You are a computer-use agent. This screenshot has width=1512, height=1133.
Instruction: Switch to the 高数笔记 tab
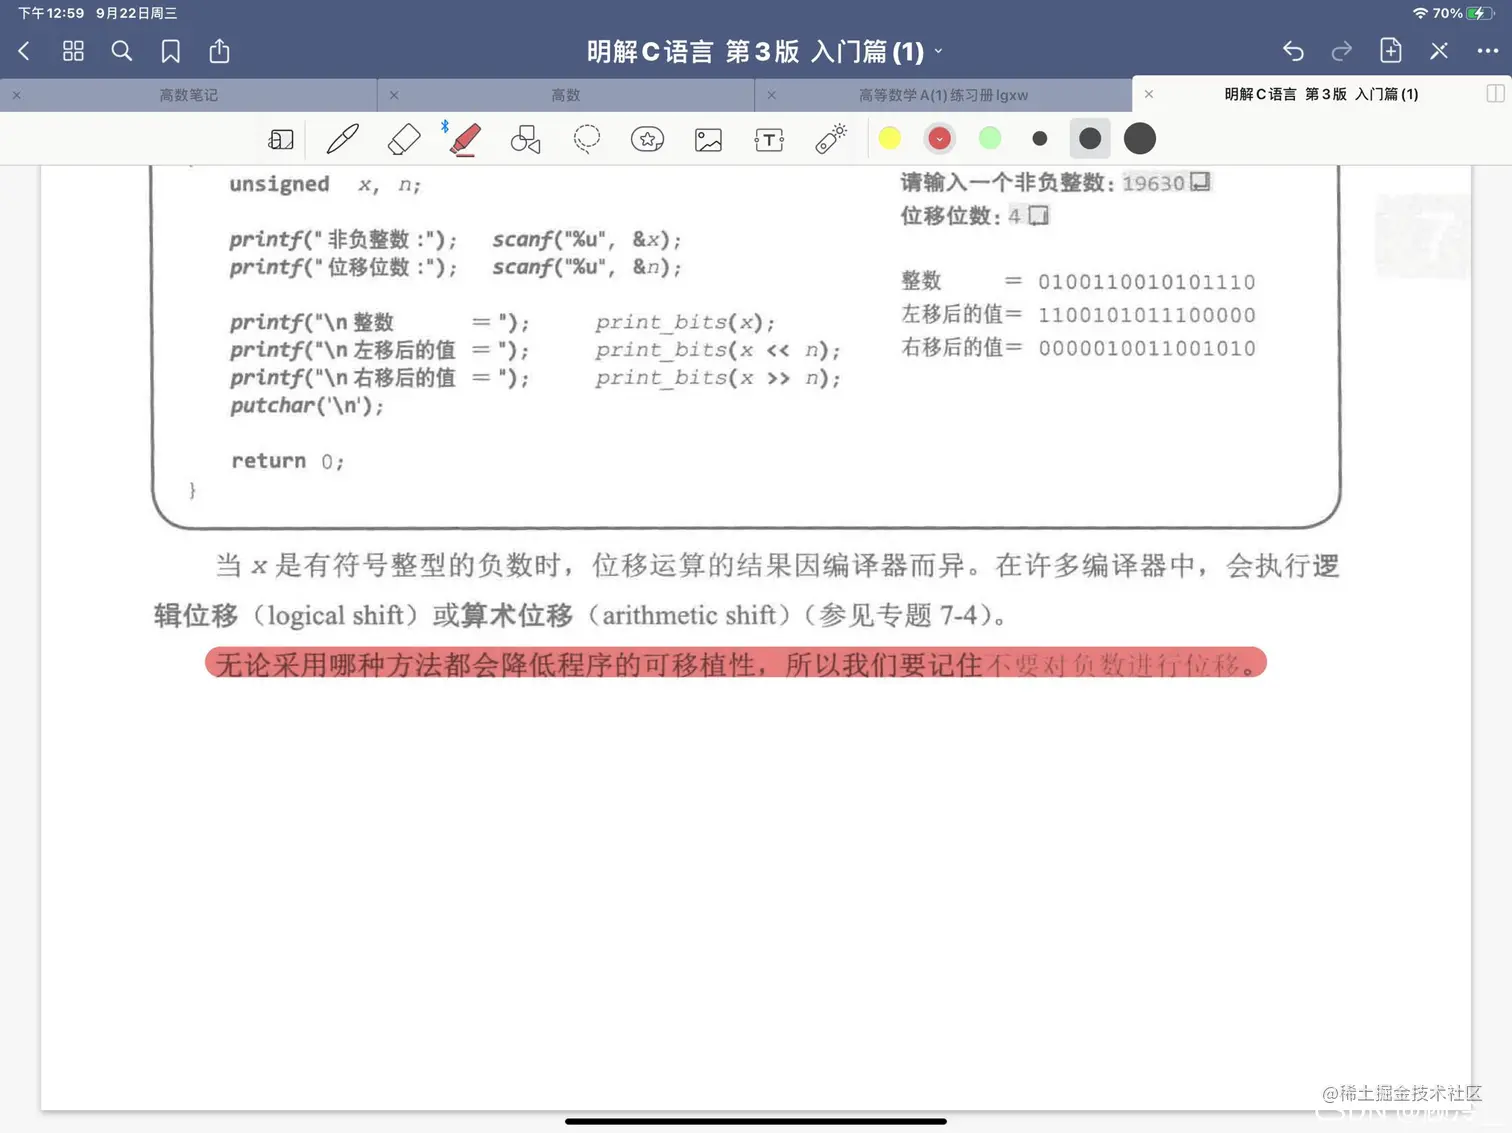click(186, 94)
